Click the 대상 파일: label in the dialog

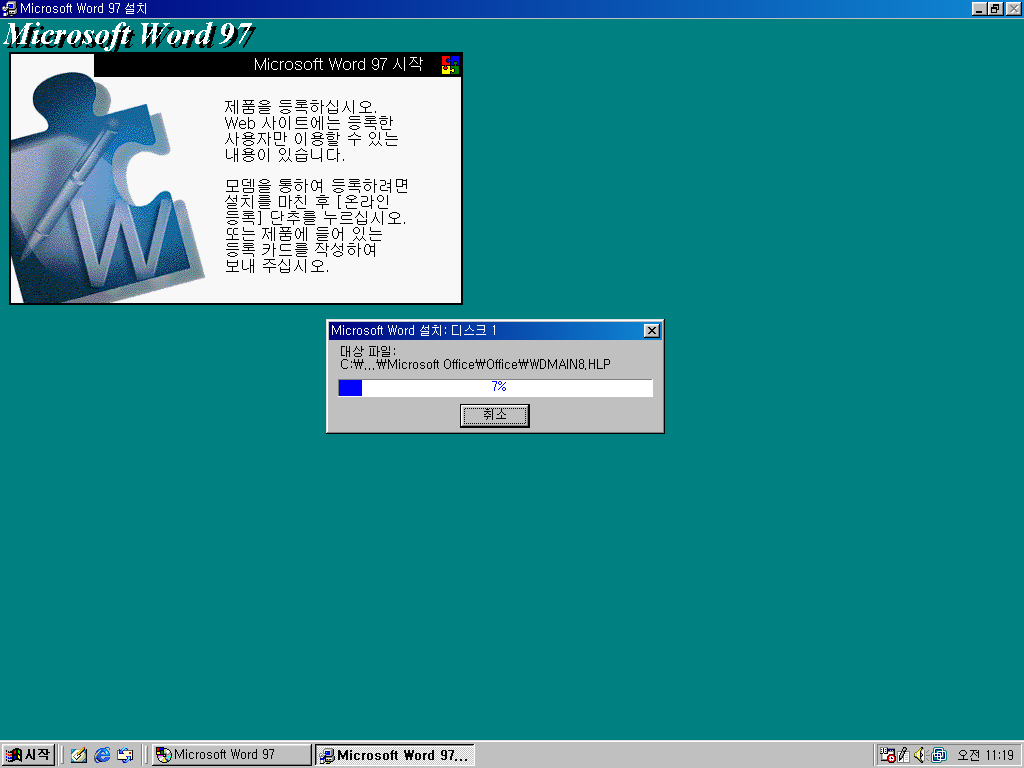(x=368, y=351)
